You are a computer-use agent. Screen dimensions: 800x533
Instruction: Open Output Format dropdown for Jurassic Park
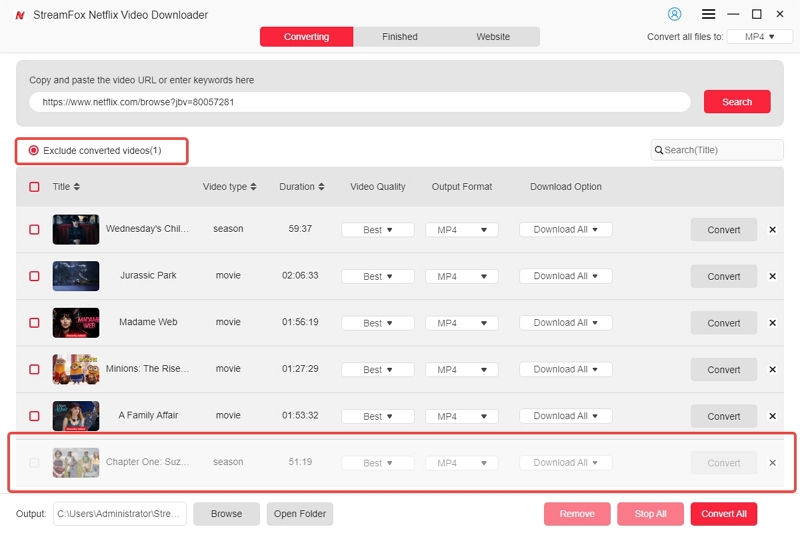click(x=462, y=276)
